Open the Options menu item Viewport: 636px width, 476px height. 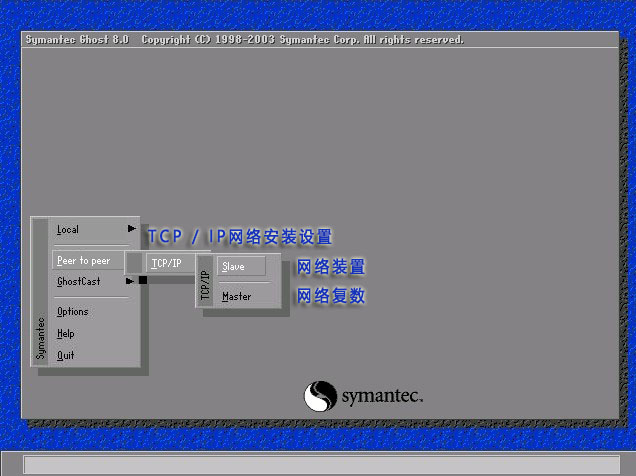click(73, 311)
